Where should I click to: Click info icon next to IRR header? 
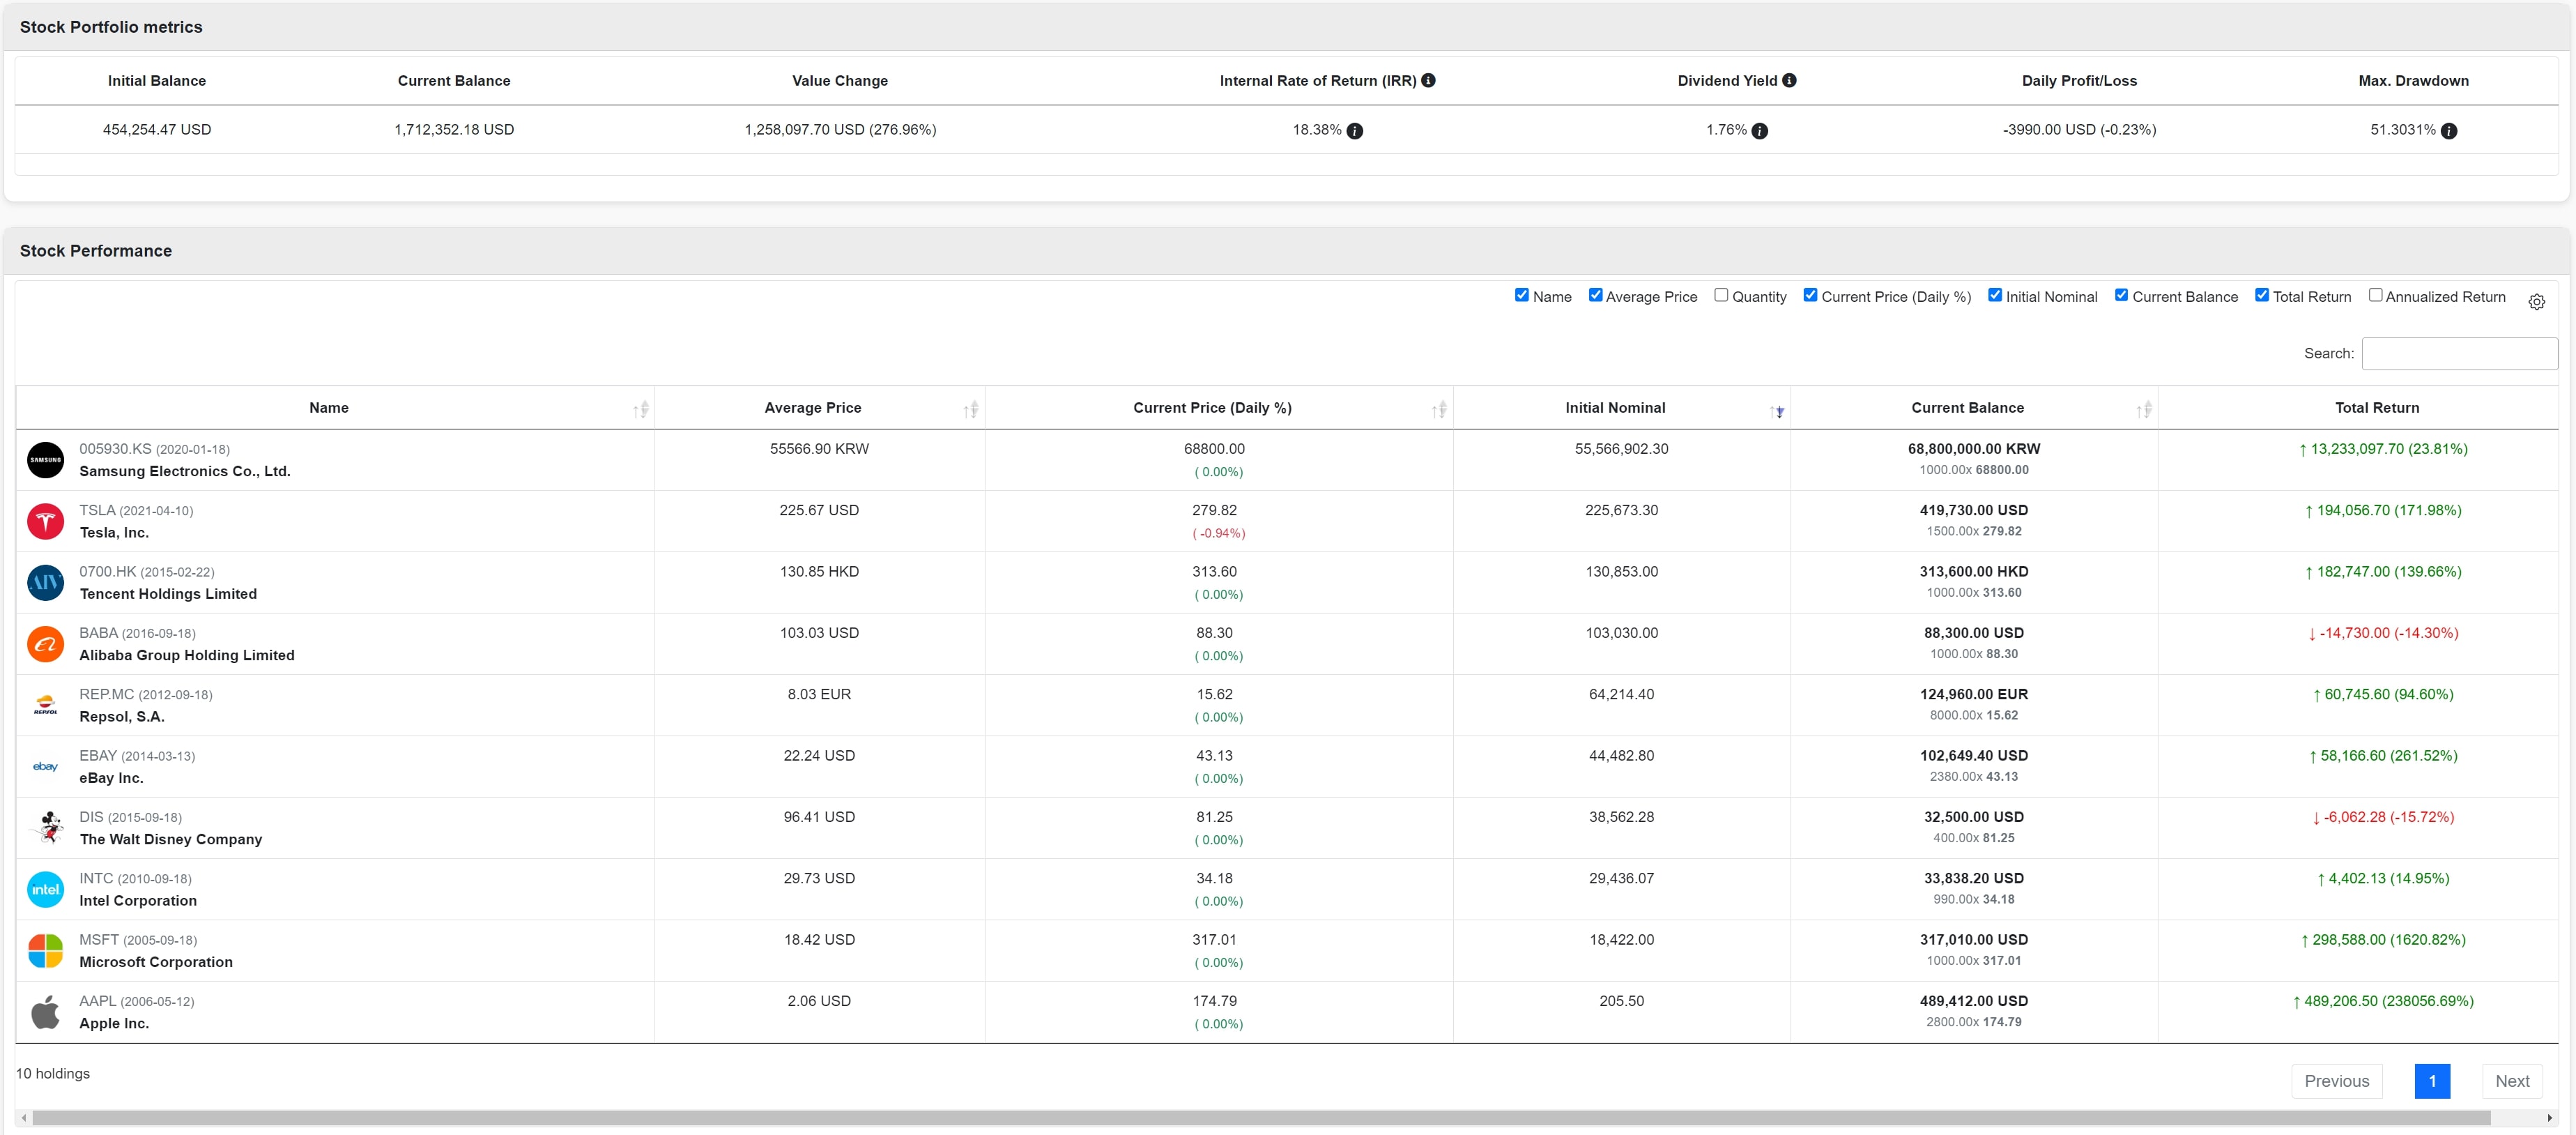pyautogui.click(x=1428, y=80)
